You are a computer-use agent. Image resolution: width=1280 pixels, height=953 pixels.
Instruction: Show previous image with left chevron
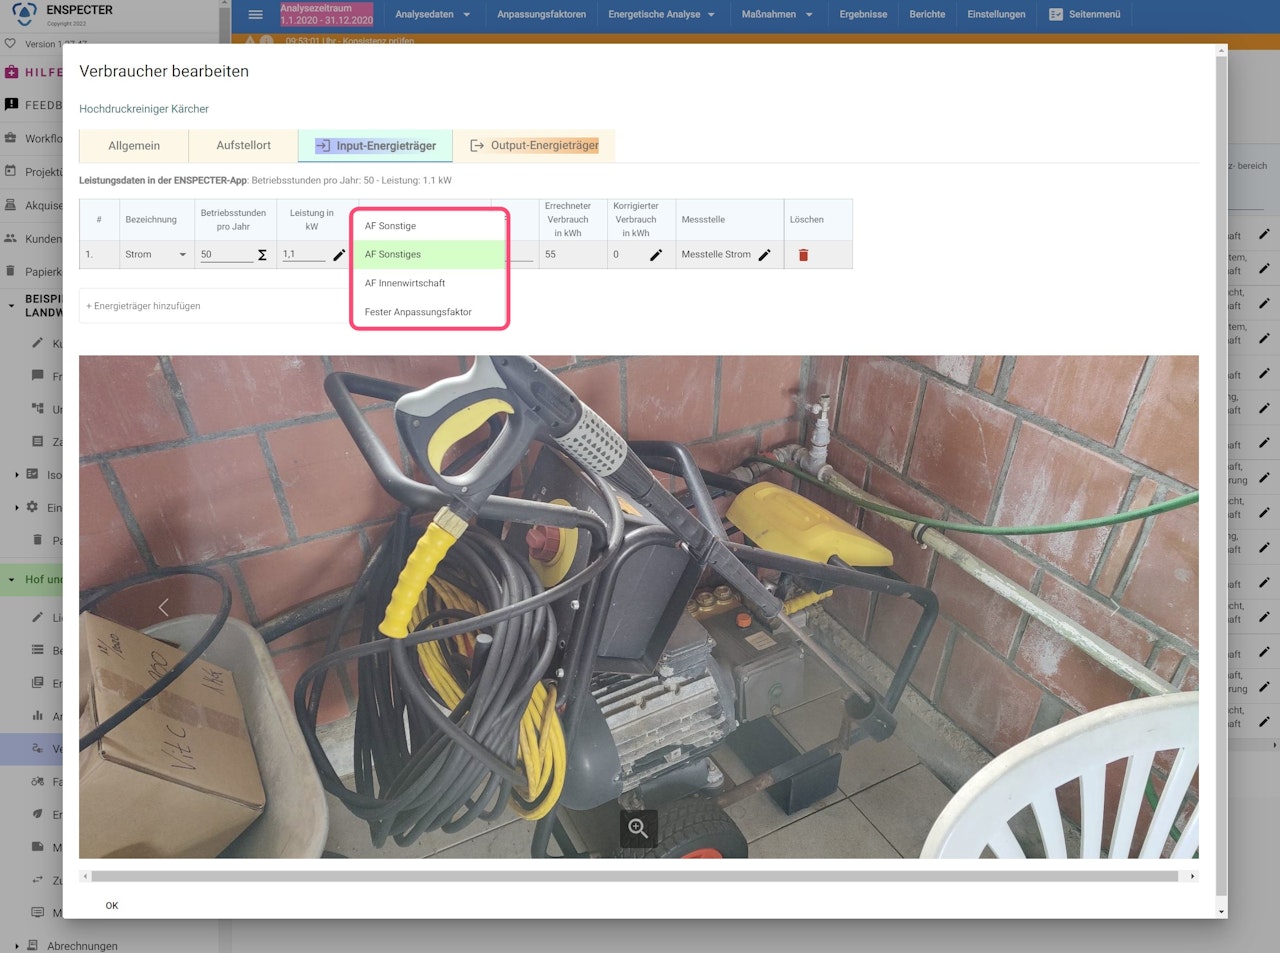164,607
